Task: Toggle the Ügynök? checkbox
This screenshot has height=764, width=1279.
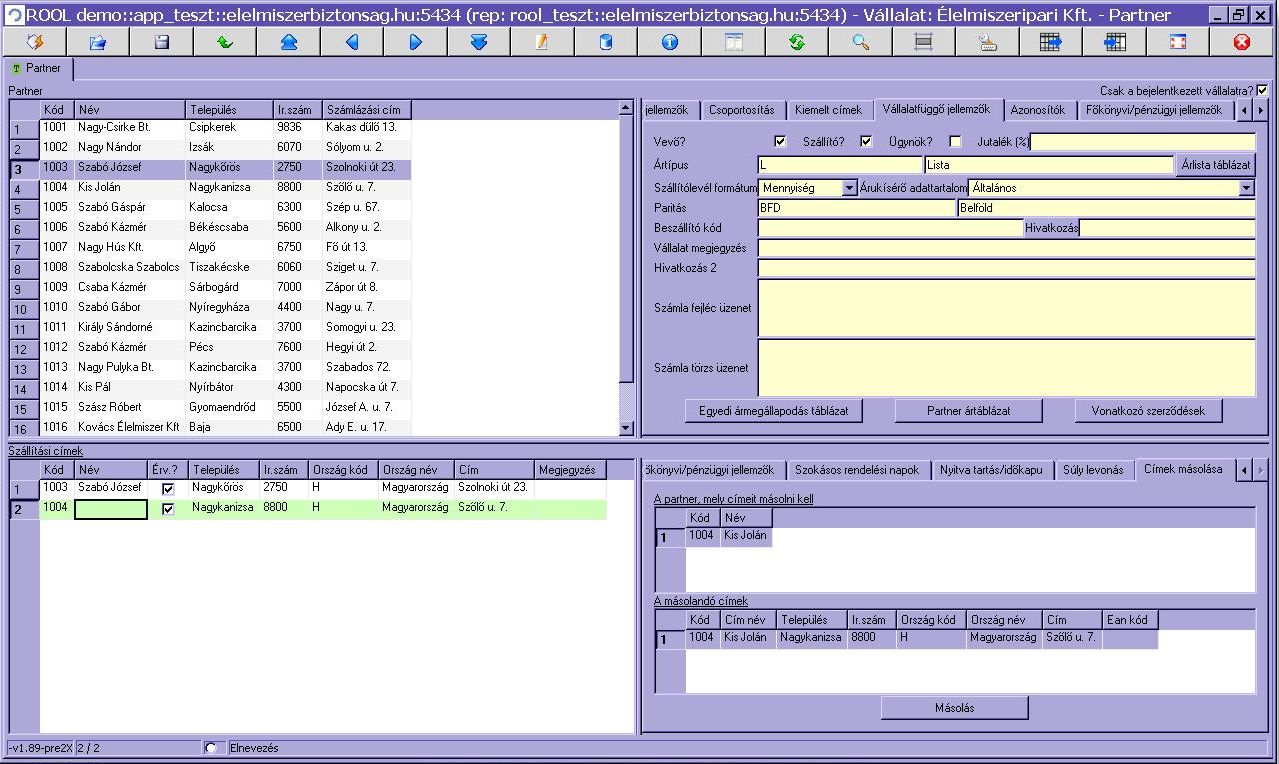Action: coord(955,141)
